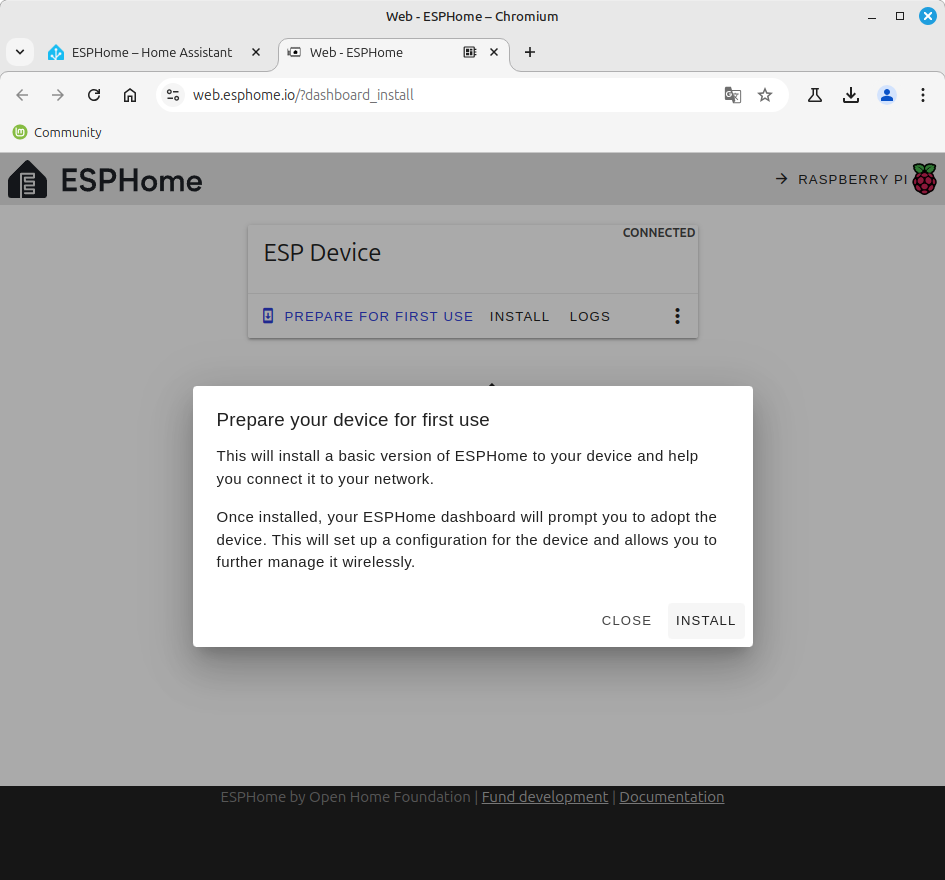Image resolution: width=945 pixels, height=880 pixels.
Task: Open the downloads icon
Action: 851,95
